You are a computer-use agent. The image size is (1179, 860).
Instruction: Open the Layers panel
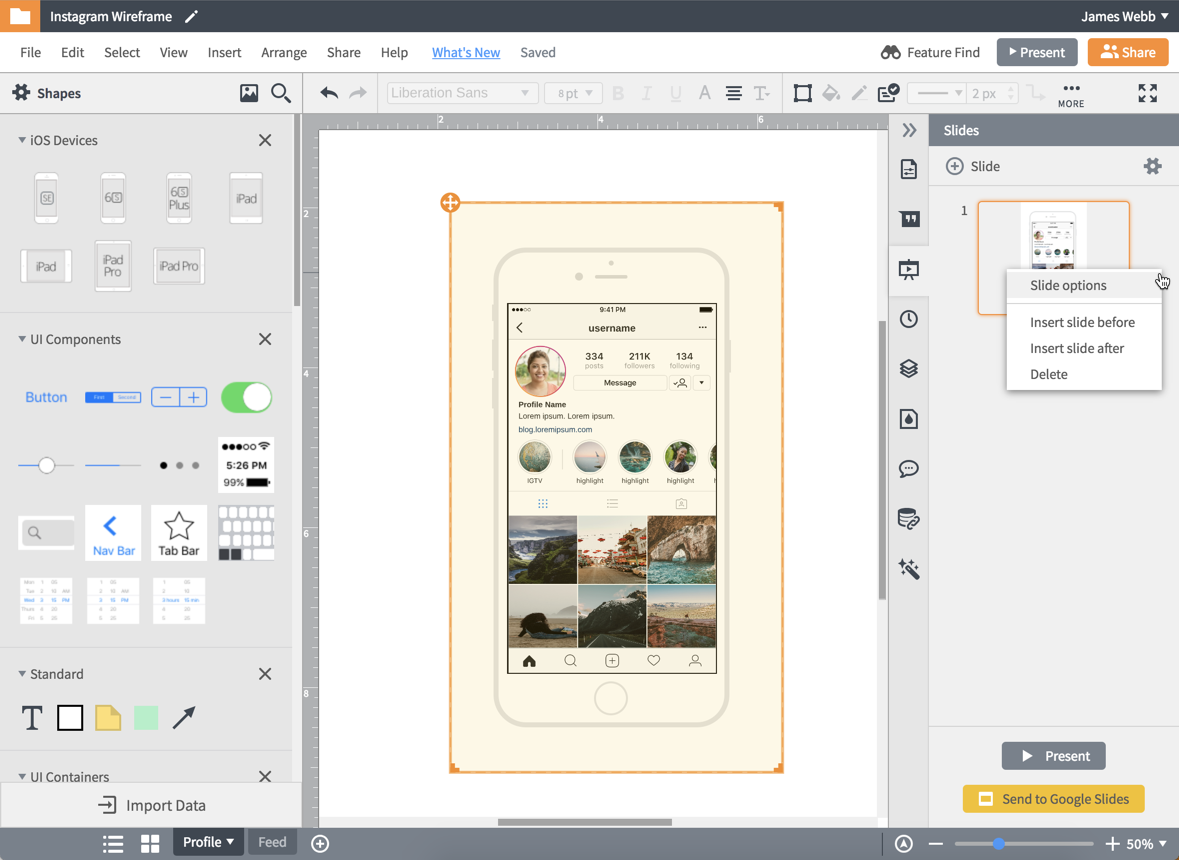coord(908,368)
